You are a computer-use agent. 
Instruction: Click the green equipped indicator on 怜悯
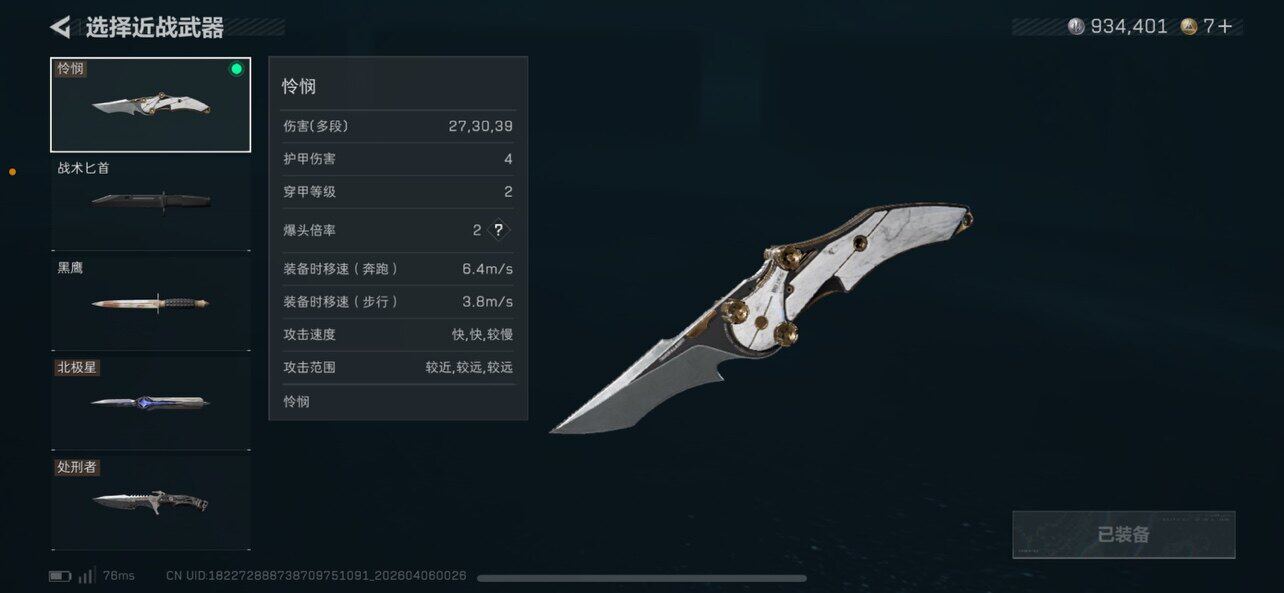tap(236, 69)
